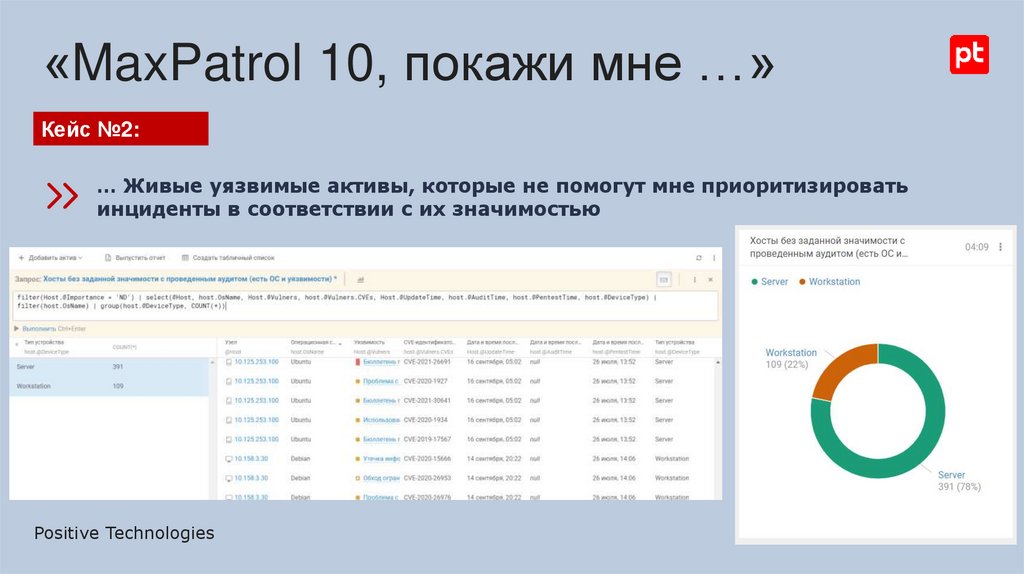Screen dimensions: 1024x574
Task: Toggle the Server legend item in chart
Action: (x=769, y=281)
